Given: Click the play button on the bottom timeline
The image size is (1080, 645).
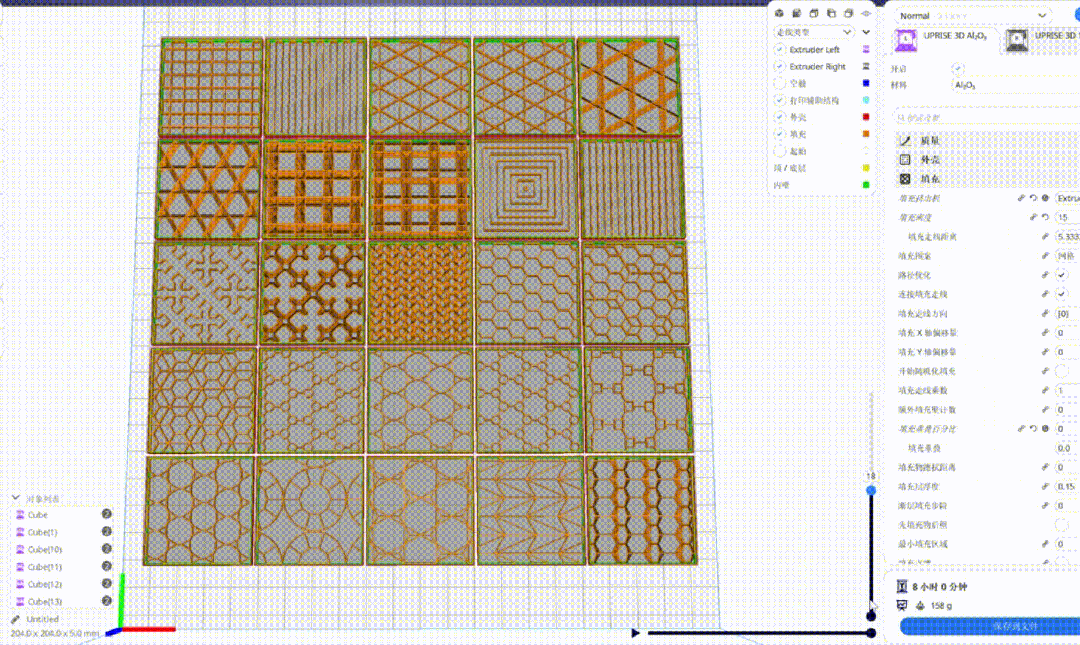Looking at the screenshot, I should 636,631.
